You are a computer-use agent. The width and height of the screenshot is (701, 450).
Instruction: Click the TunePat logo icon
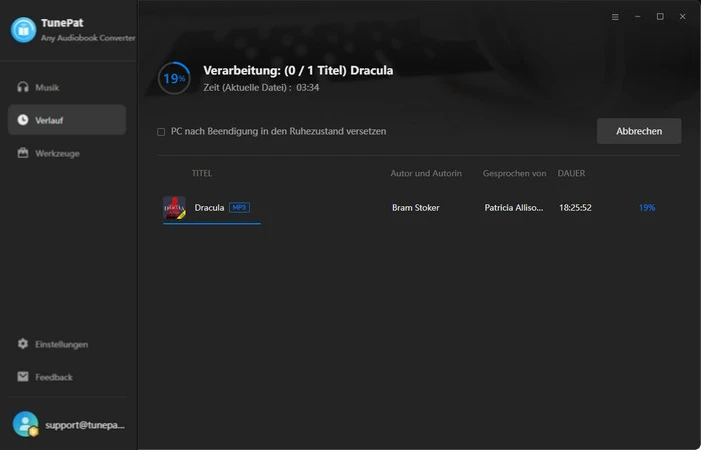pos(23,30)
